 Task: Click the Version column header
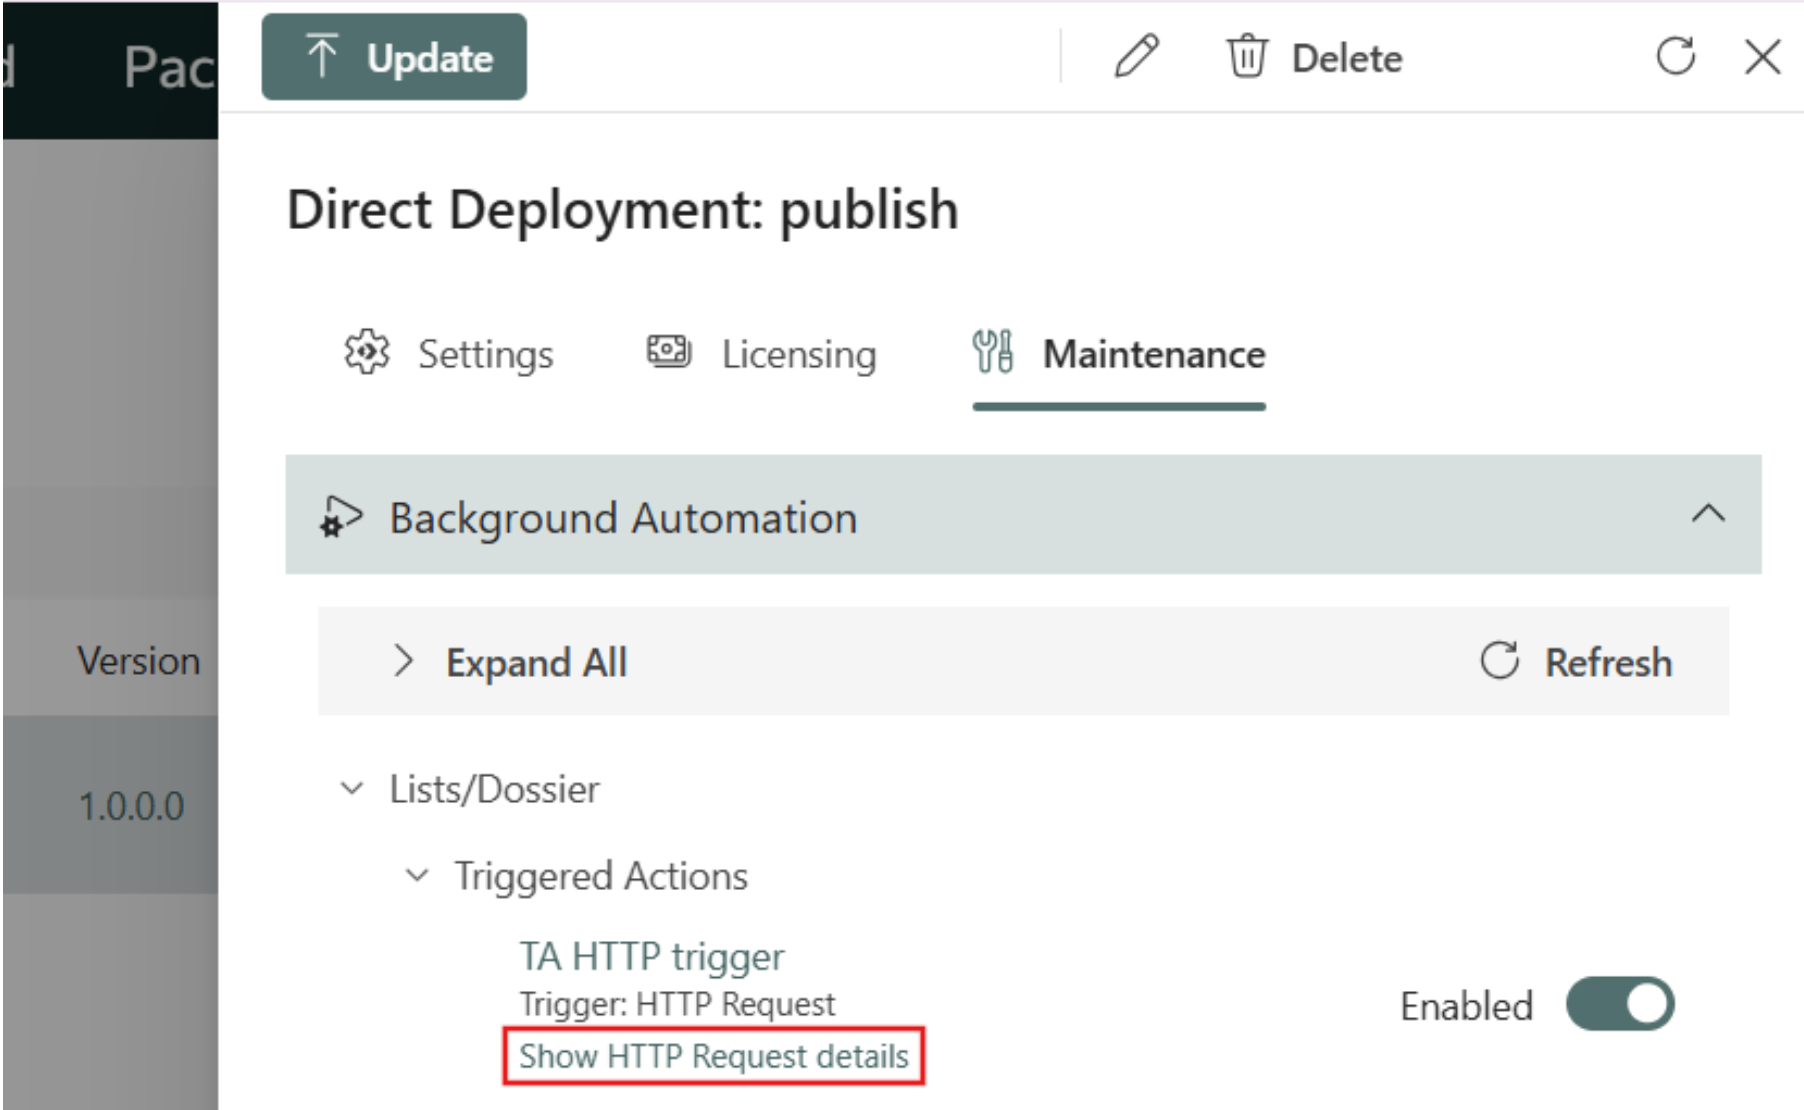tap(138, 661)
